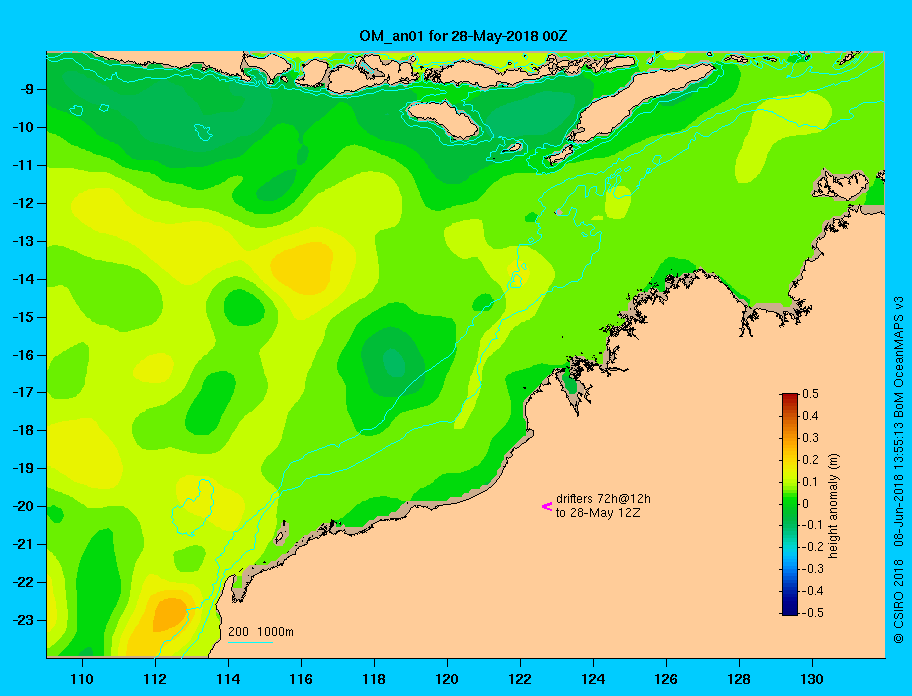The height and width of the screenshot is (696, 912).
Task: Click longitude axis label 128
Action: coord(739,679)
